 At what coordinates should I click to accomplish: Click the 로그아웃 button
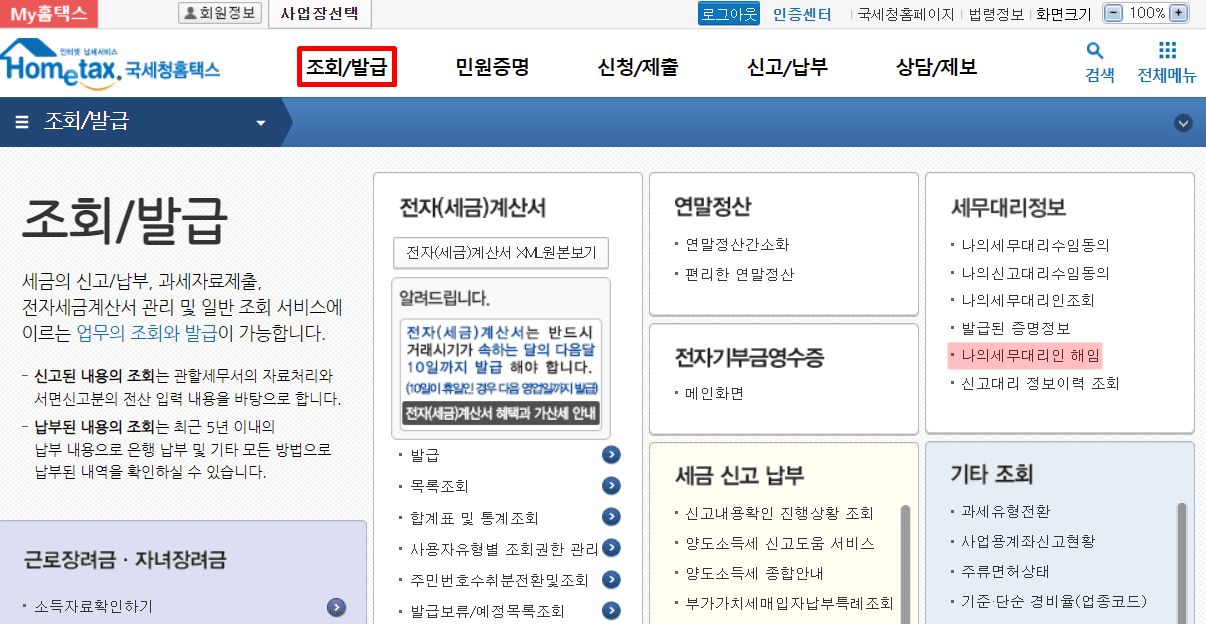729,14
